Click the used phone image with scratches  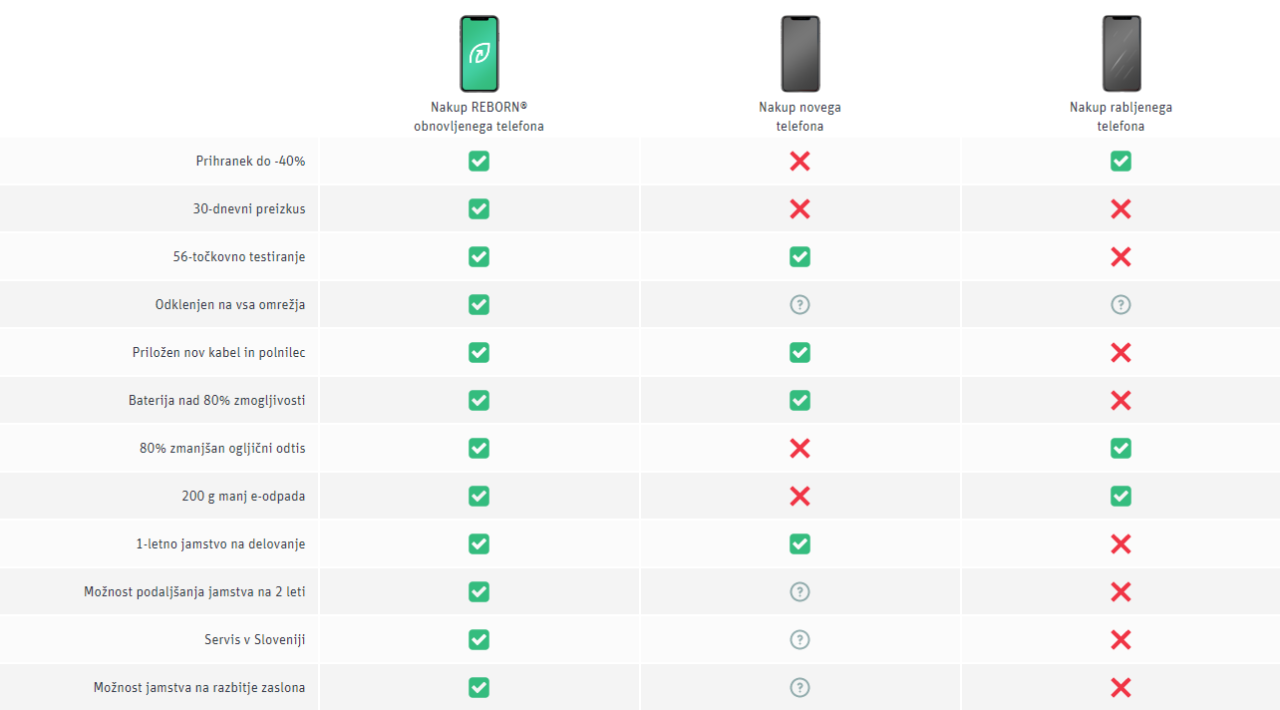pos(1121,54)
